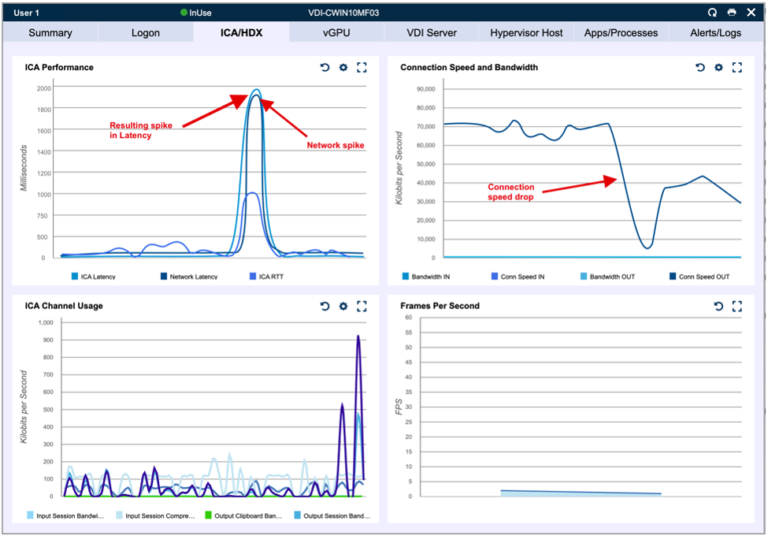
Task: Expand ICA Channel Usage chart fullscreen
Action: 361,306
